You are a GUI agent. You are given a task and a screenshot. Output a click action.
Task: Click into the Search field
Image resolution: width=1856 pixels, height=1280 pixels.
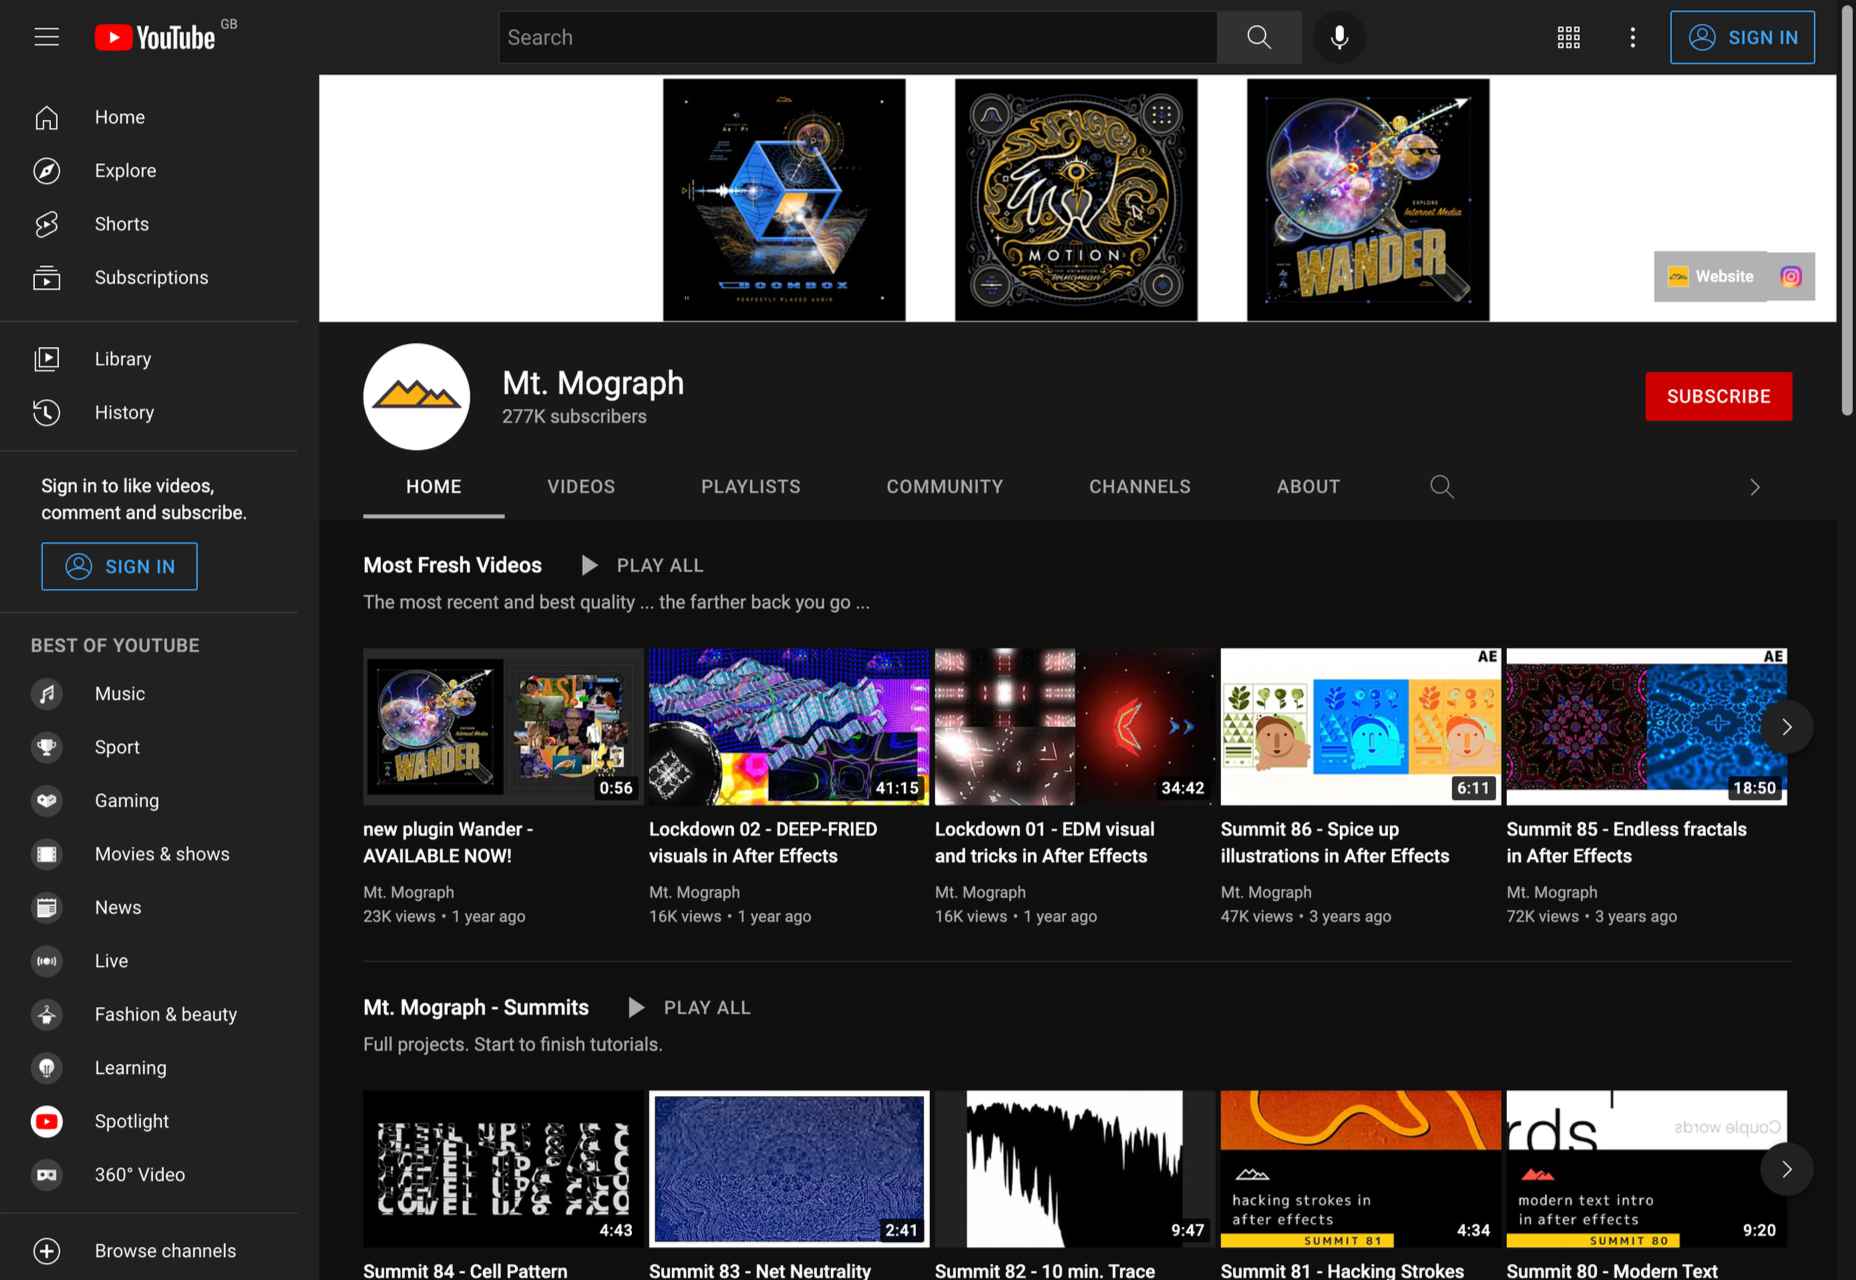tap(858, 37)
